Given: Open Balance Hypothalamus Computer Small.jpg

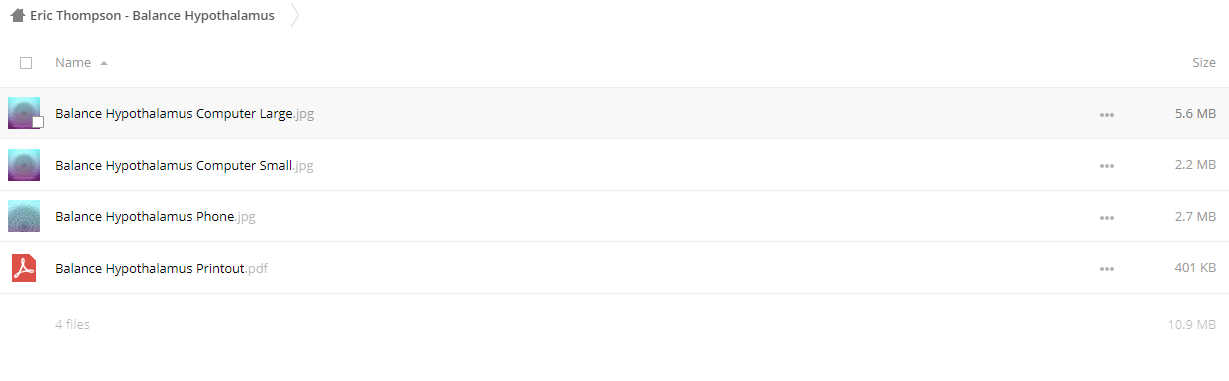Looking at the screenshot, I should point(184,166).
